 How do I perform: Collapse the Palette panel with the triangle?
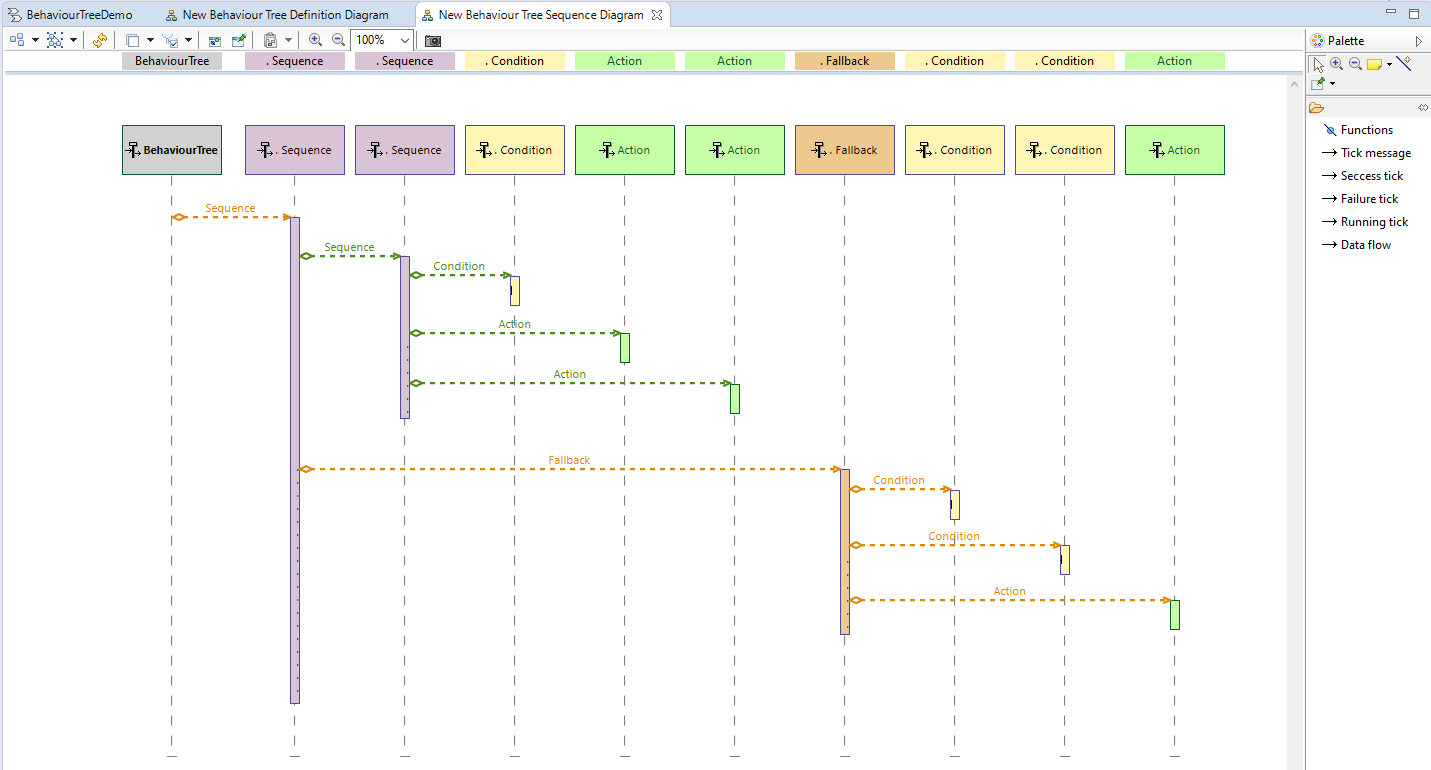[x=1418, y=41]
